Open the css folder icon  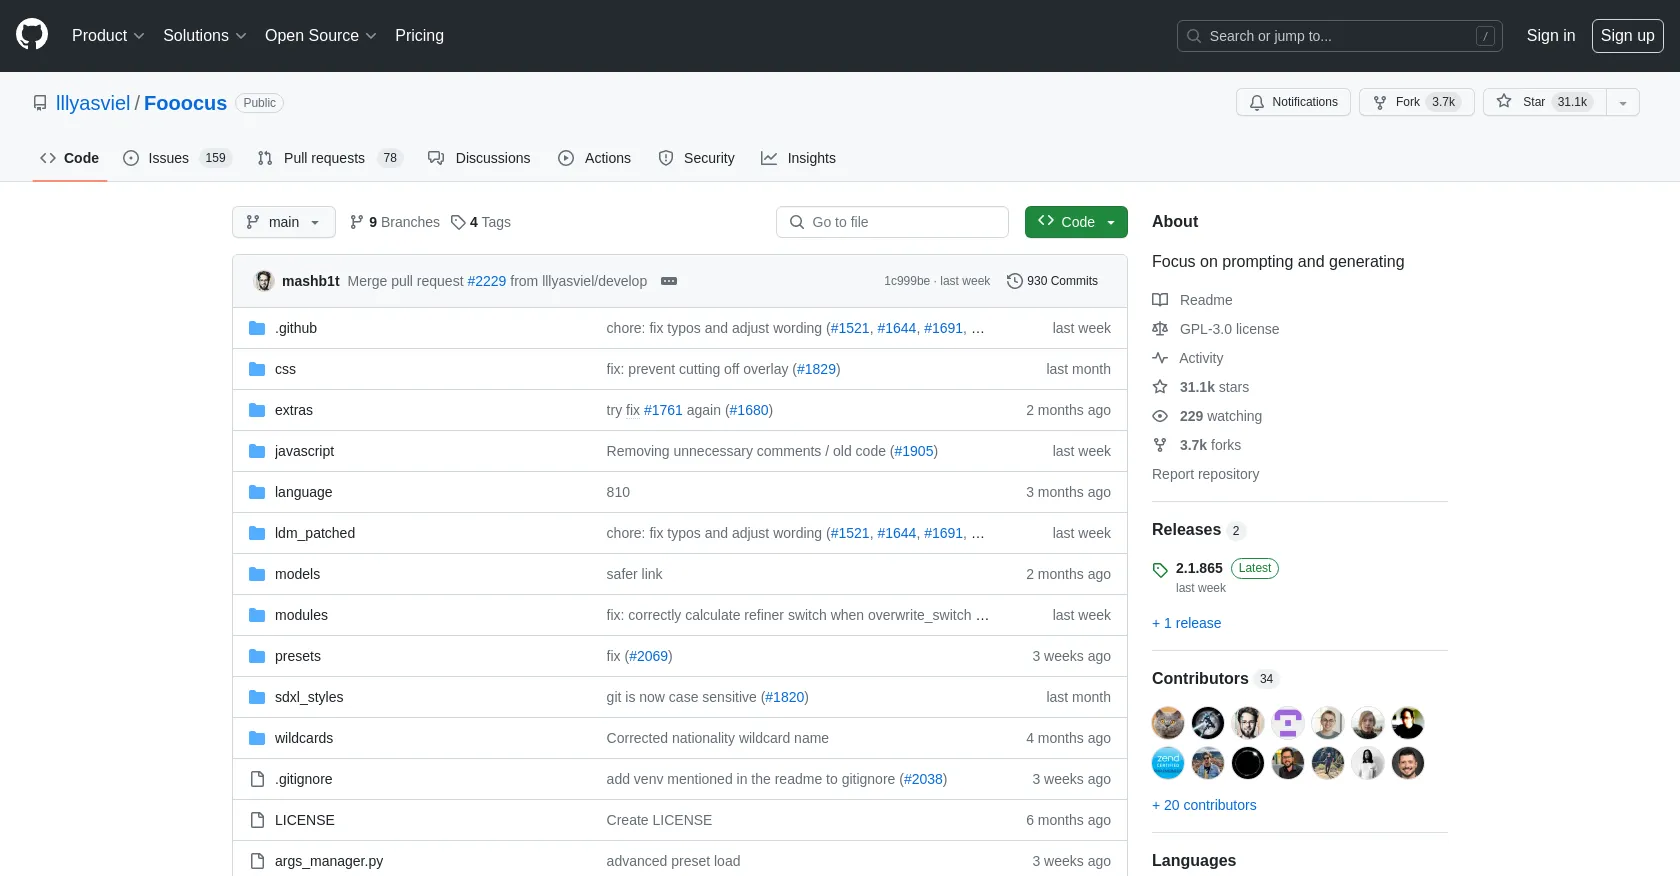click(x=257, y=369)
